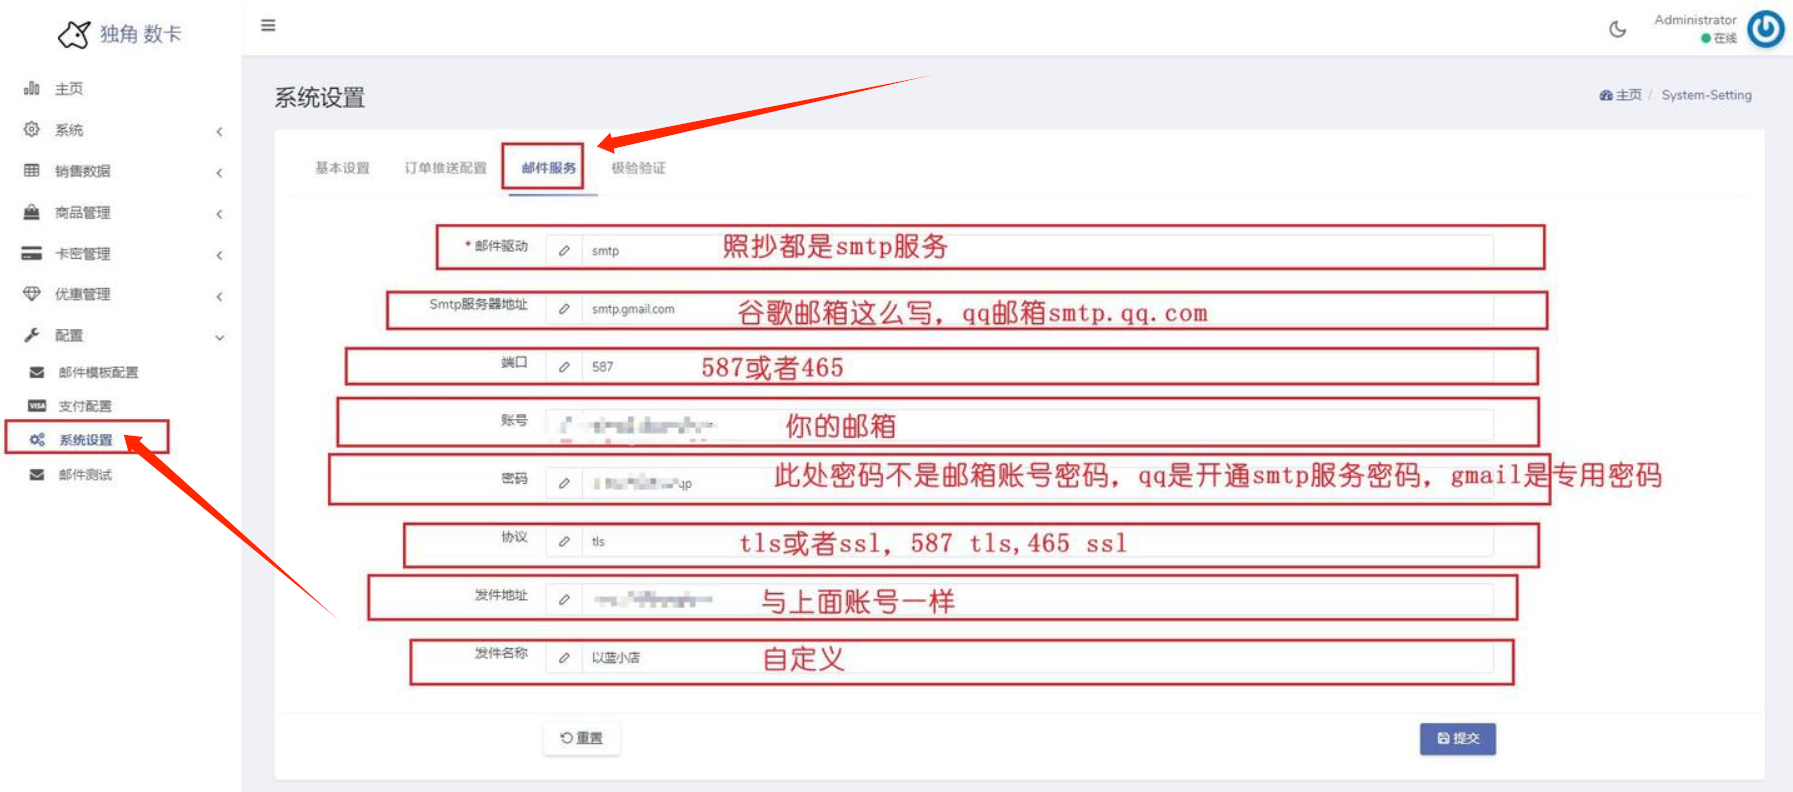The width and height of the screenshot is (1793, 792).
Task: Click the 支付配置 visa card icon
Action: [x=37, y=406]
